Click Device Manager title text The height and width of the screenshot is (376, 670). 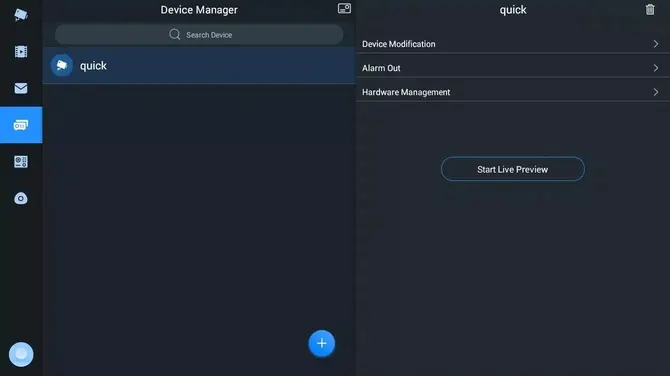199,10
